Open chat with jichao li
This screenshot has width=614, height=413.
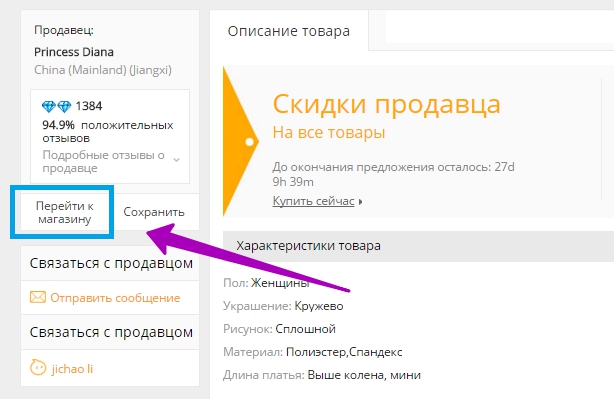(x=72, y=369)
